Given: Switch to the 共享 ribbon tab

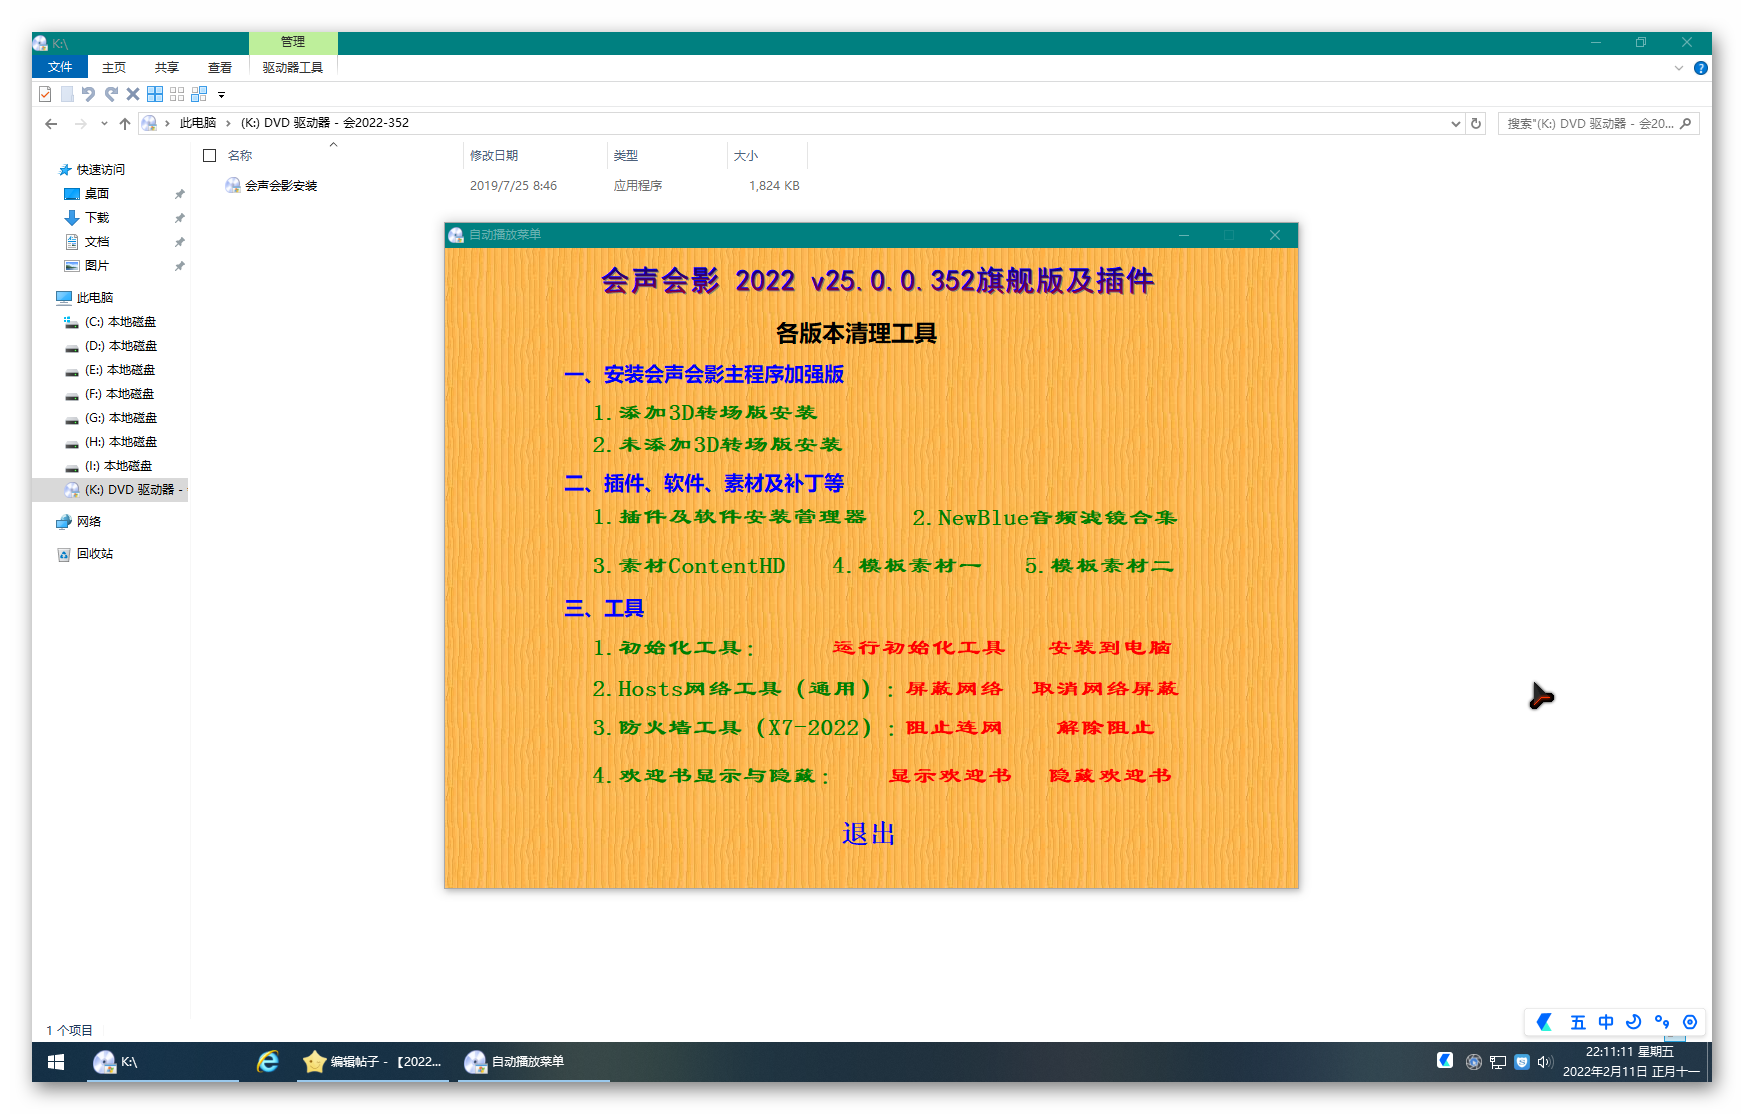Looking at the screenshot, I should (167, 67).
